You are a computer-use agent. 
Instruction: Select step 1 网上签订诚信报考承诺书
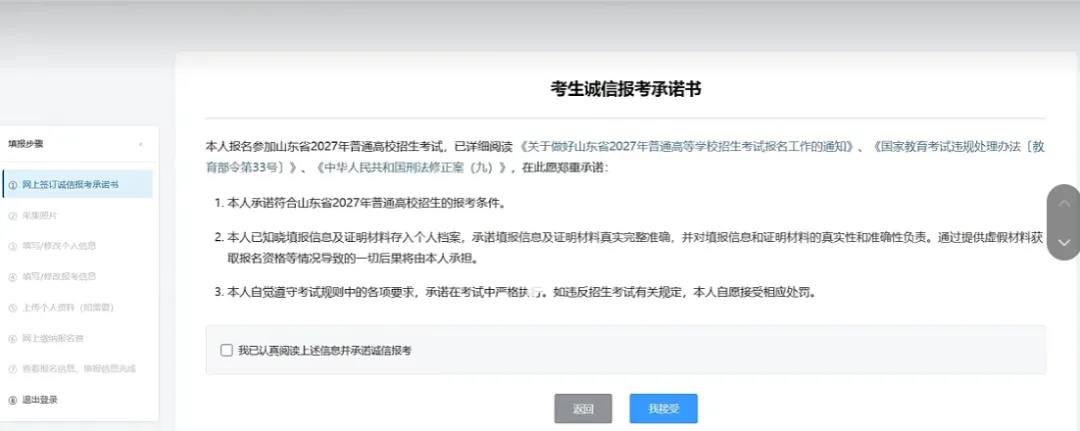pos(77,185)
